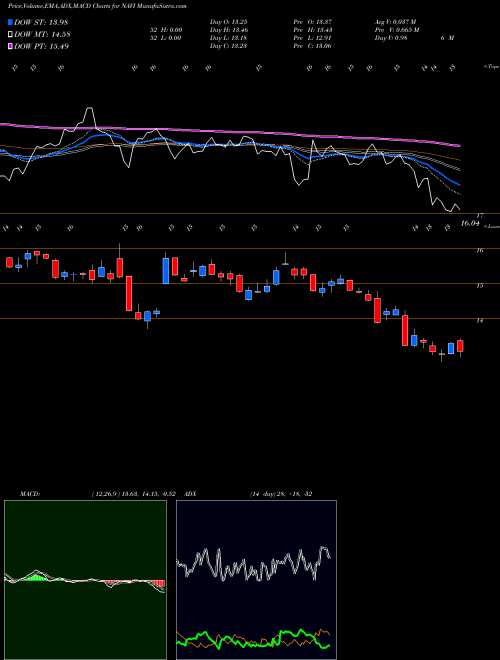Image resolution: width=500 pixels, height=660 pixels.
Task: Select the 'DOW ST: 13.98' legend text
Action: tap(41, 22)
